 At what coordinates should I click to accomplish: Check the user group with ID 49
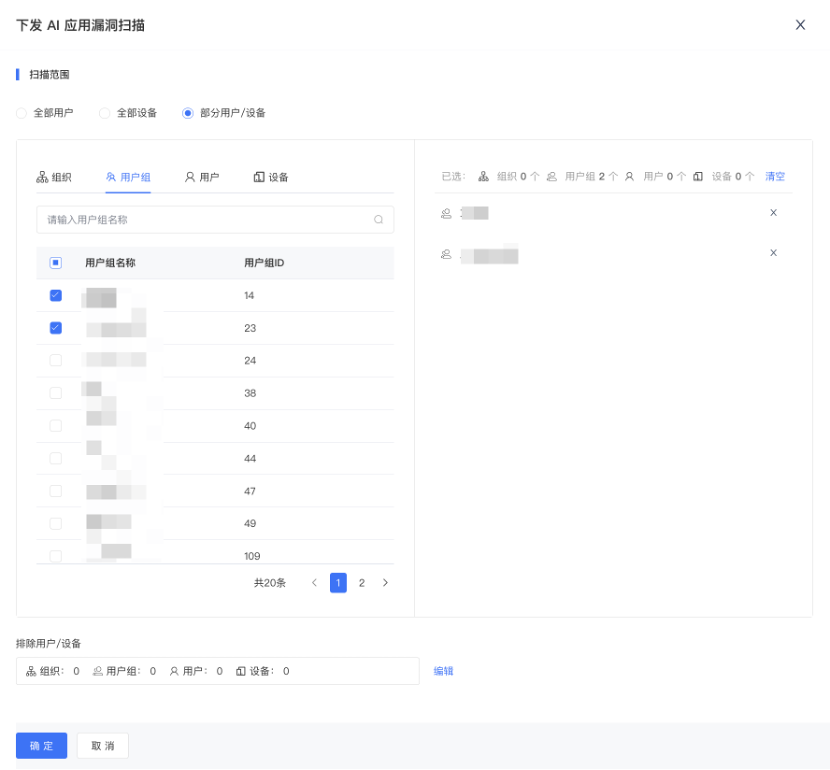[x=56, y=524]
